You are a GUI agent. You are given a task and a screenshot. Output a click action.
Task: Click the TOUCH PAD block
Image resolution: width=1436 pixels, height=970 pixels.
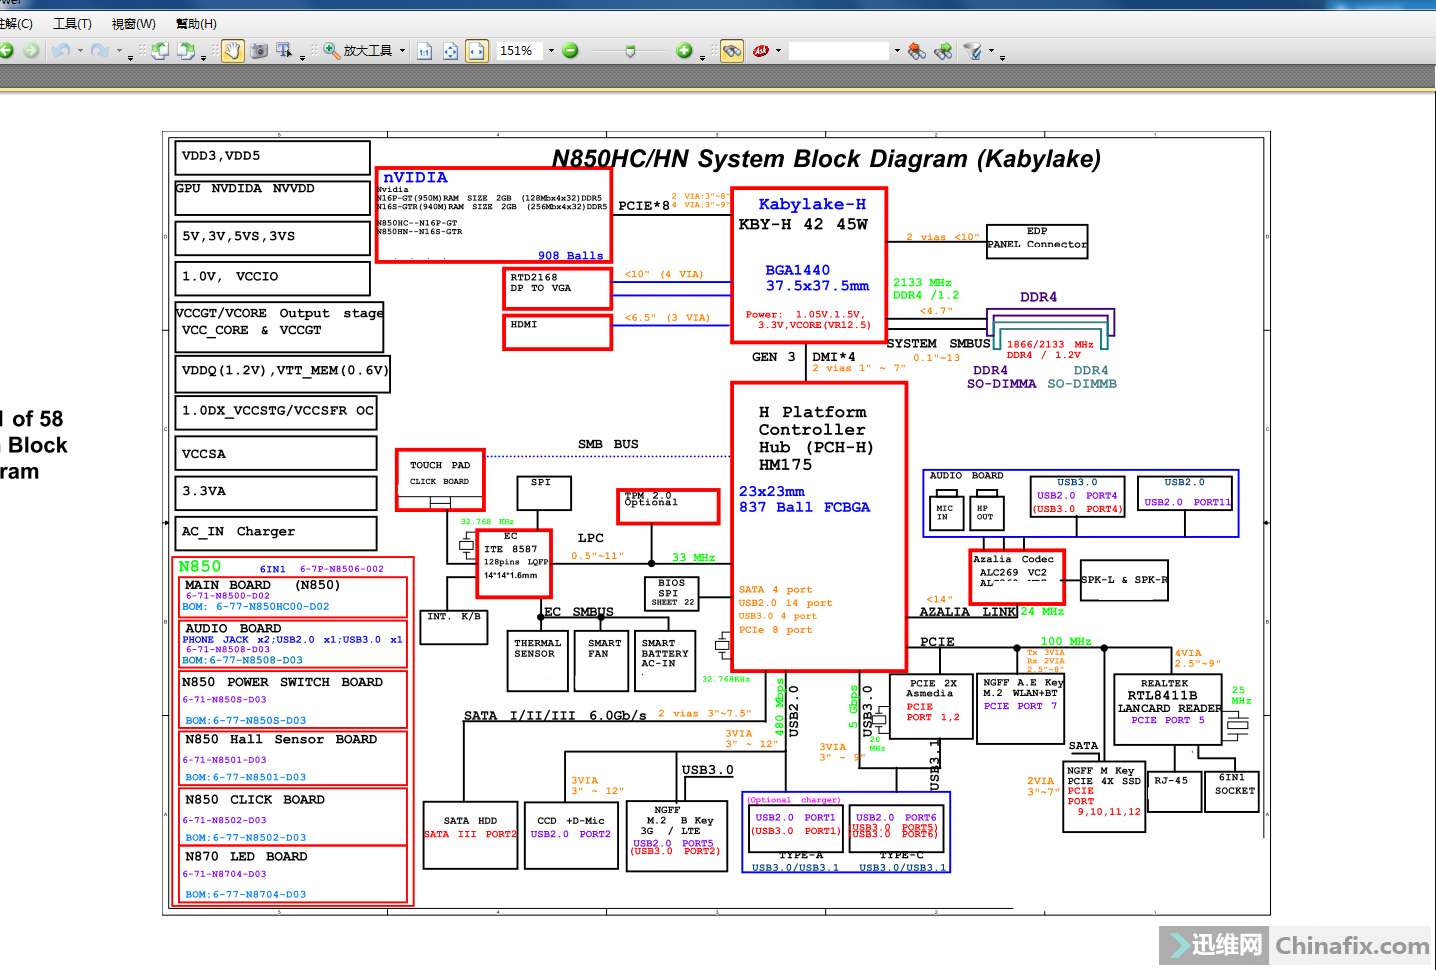pos(440,480)
